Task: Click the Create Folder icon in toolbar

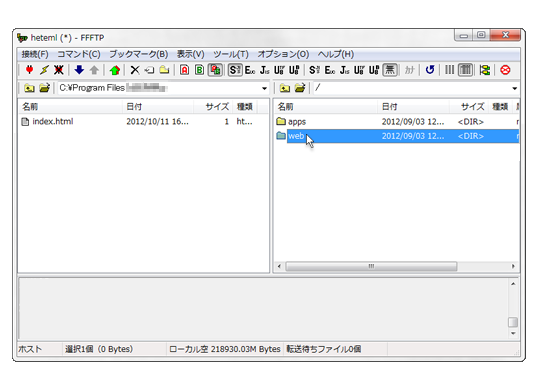Action: pos(164,70)
